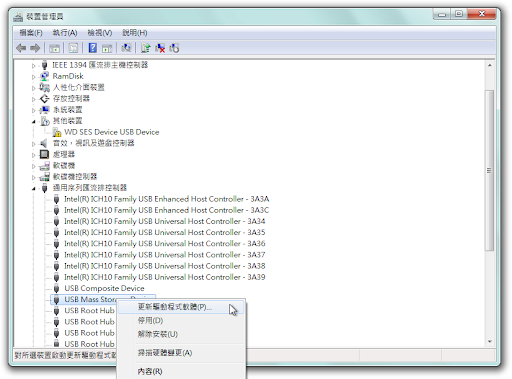Open the View (V) menu

[x=100, y=33]
